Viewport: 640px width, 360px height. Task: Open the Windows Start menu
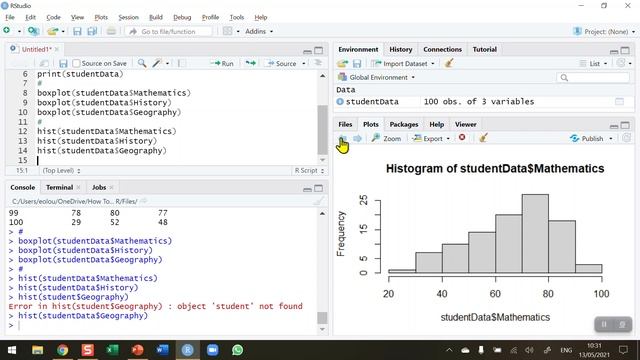(x=12, y=350)
